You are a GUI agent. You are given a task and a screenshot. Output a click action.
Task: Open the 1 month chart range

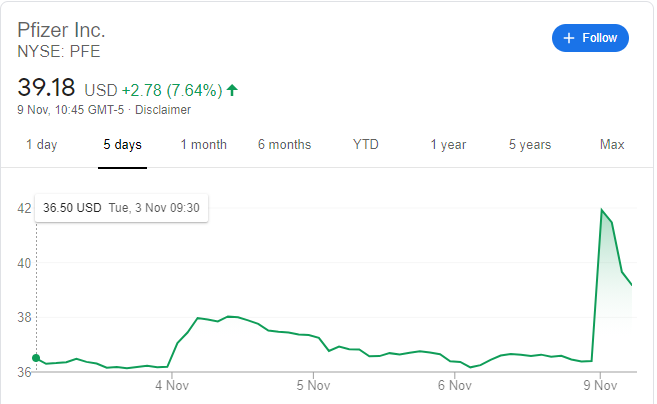204,145
